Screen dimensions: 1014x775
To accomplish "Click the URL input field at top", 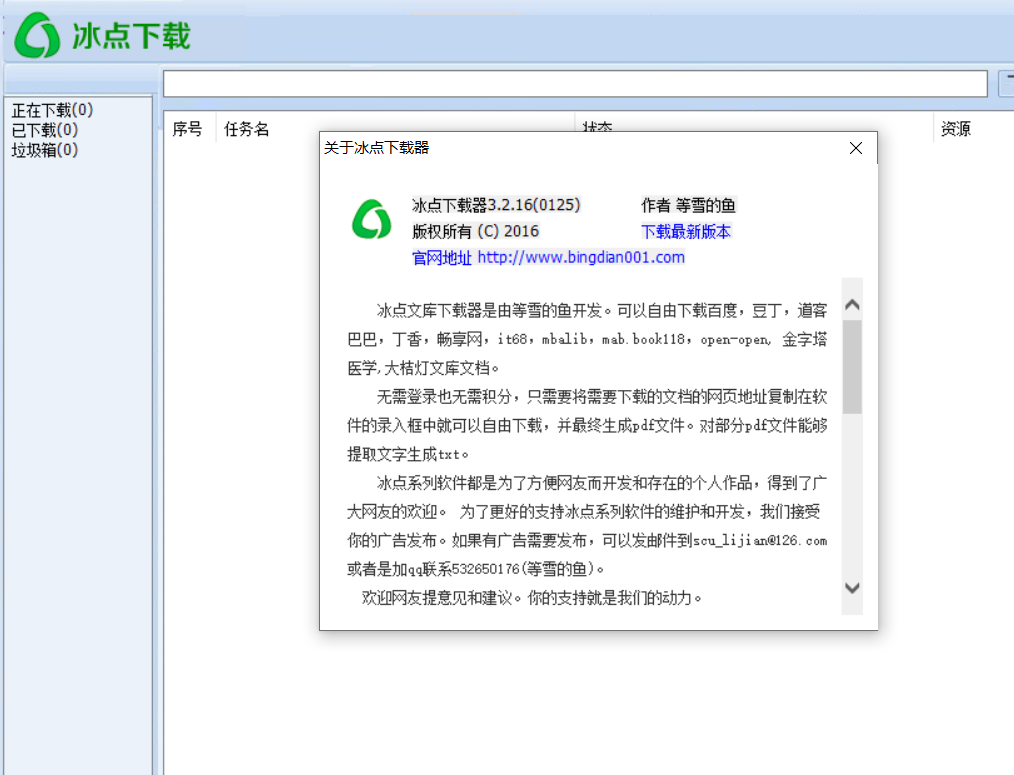I will [575, 83].
